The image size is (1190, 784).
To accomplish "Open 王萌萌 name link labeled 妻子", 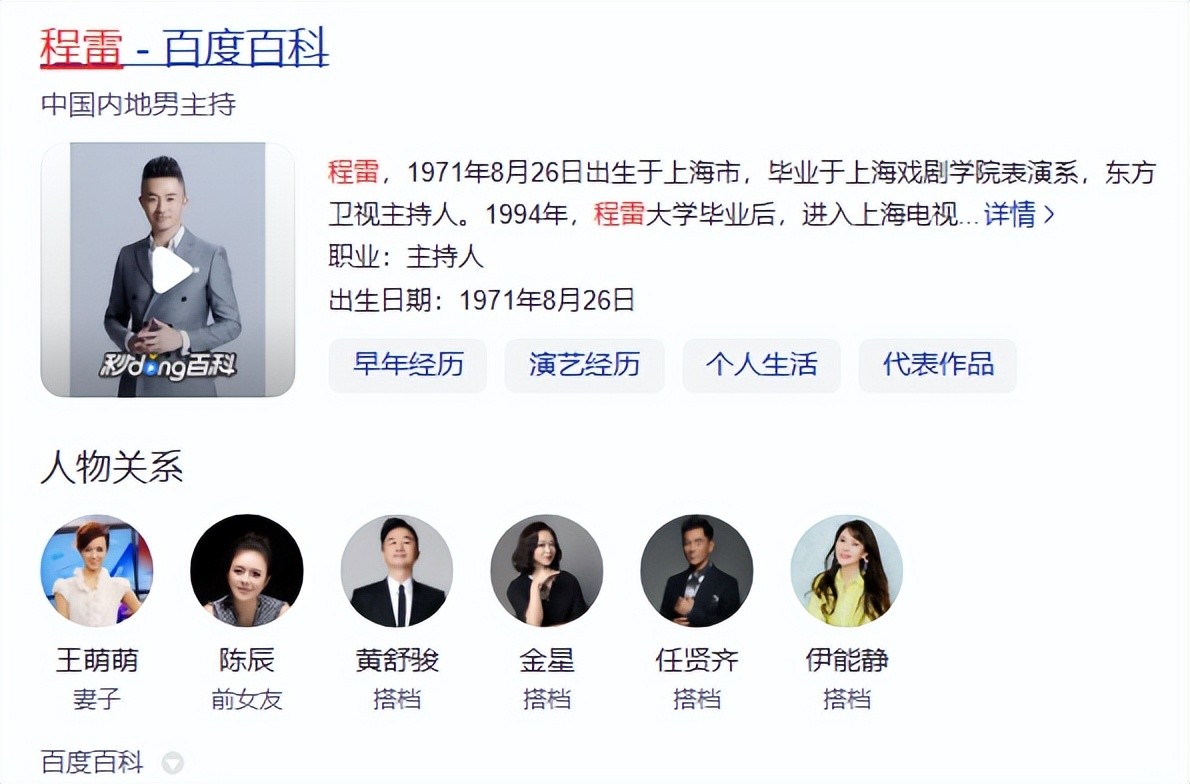I will coord(97,660).
